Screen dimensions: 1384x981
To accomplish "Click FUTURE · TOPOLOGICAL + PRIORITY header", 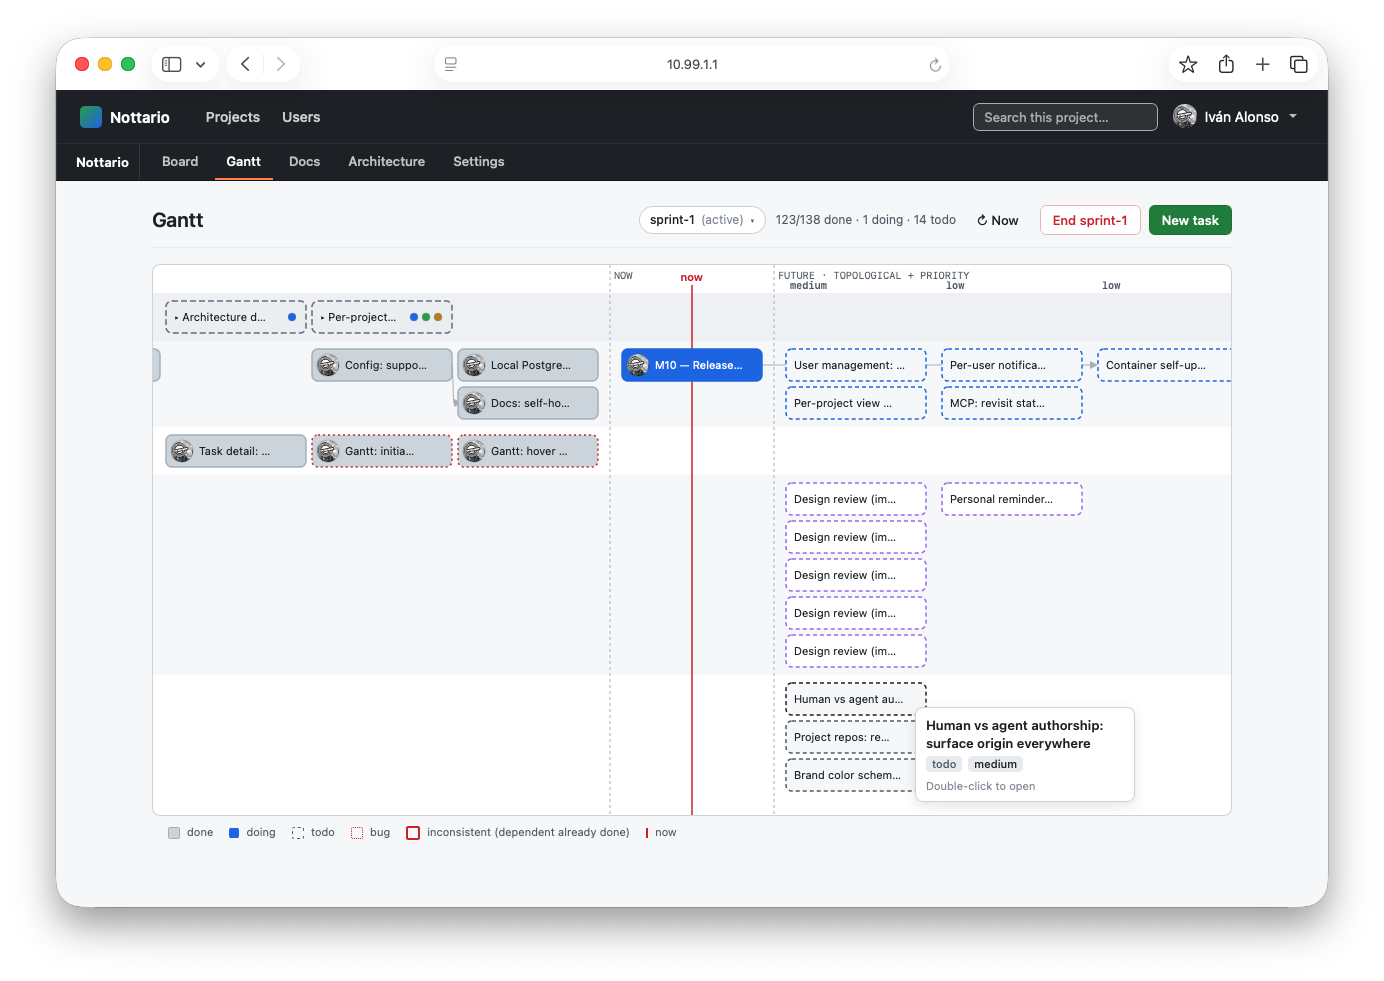I will coord(874,275).
